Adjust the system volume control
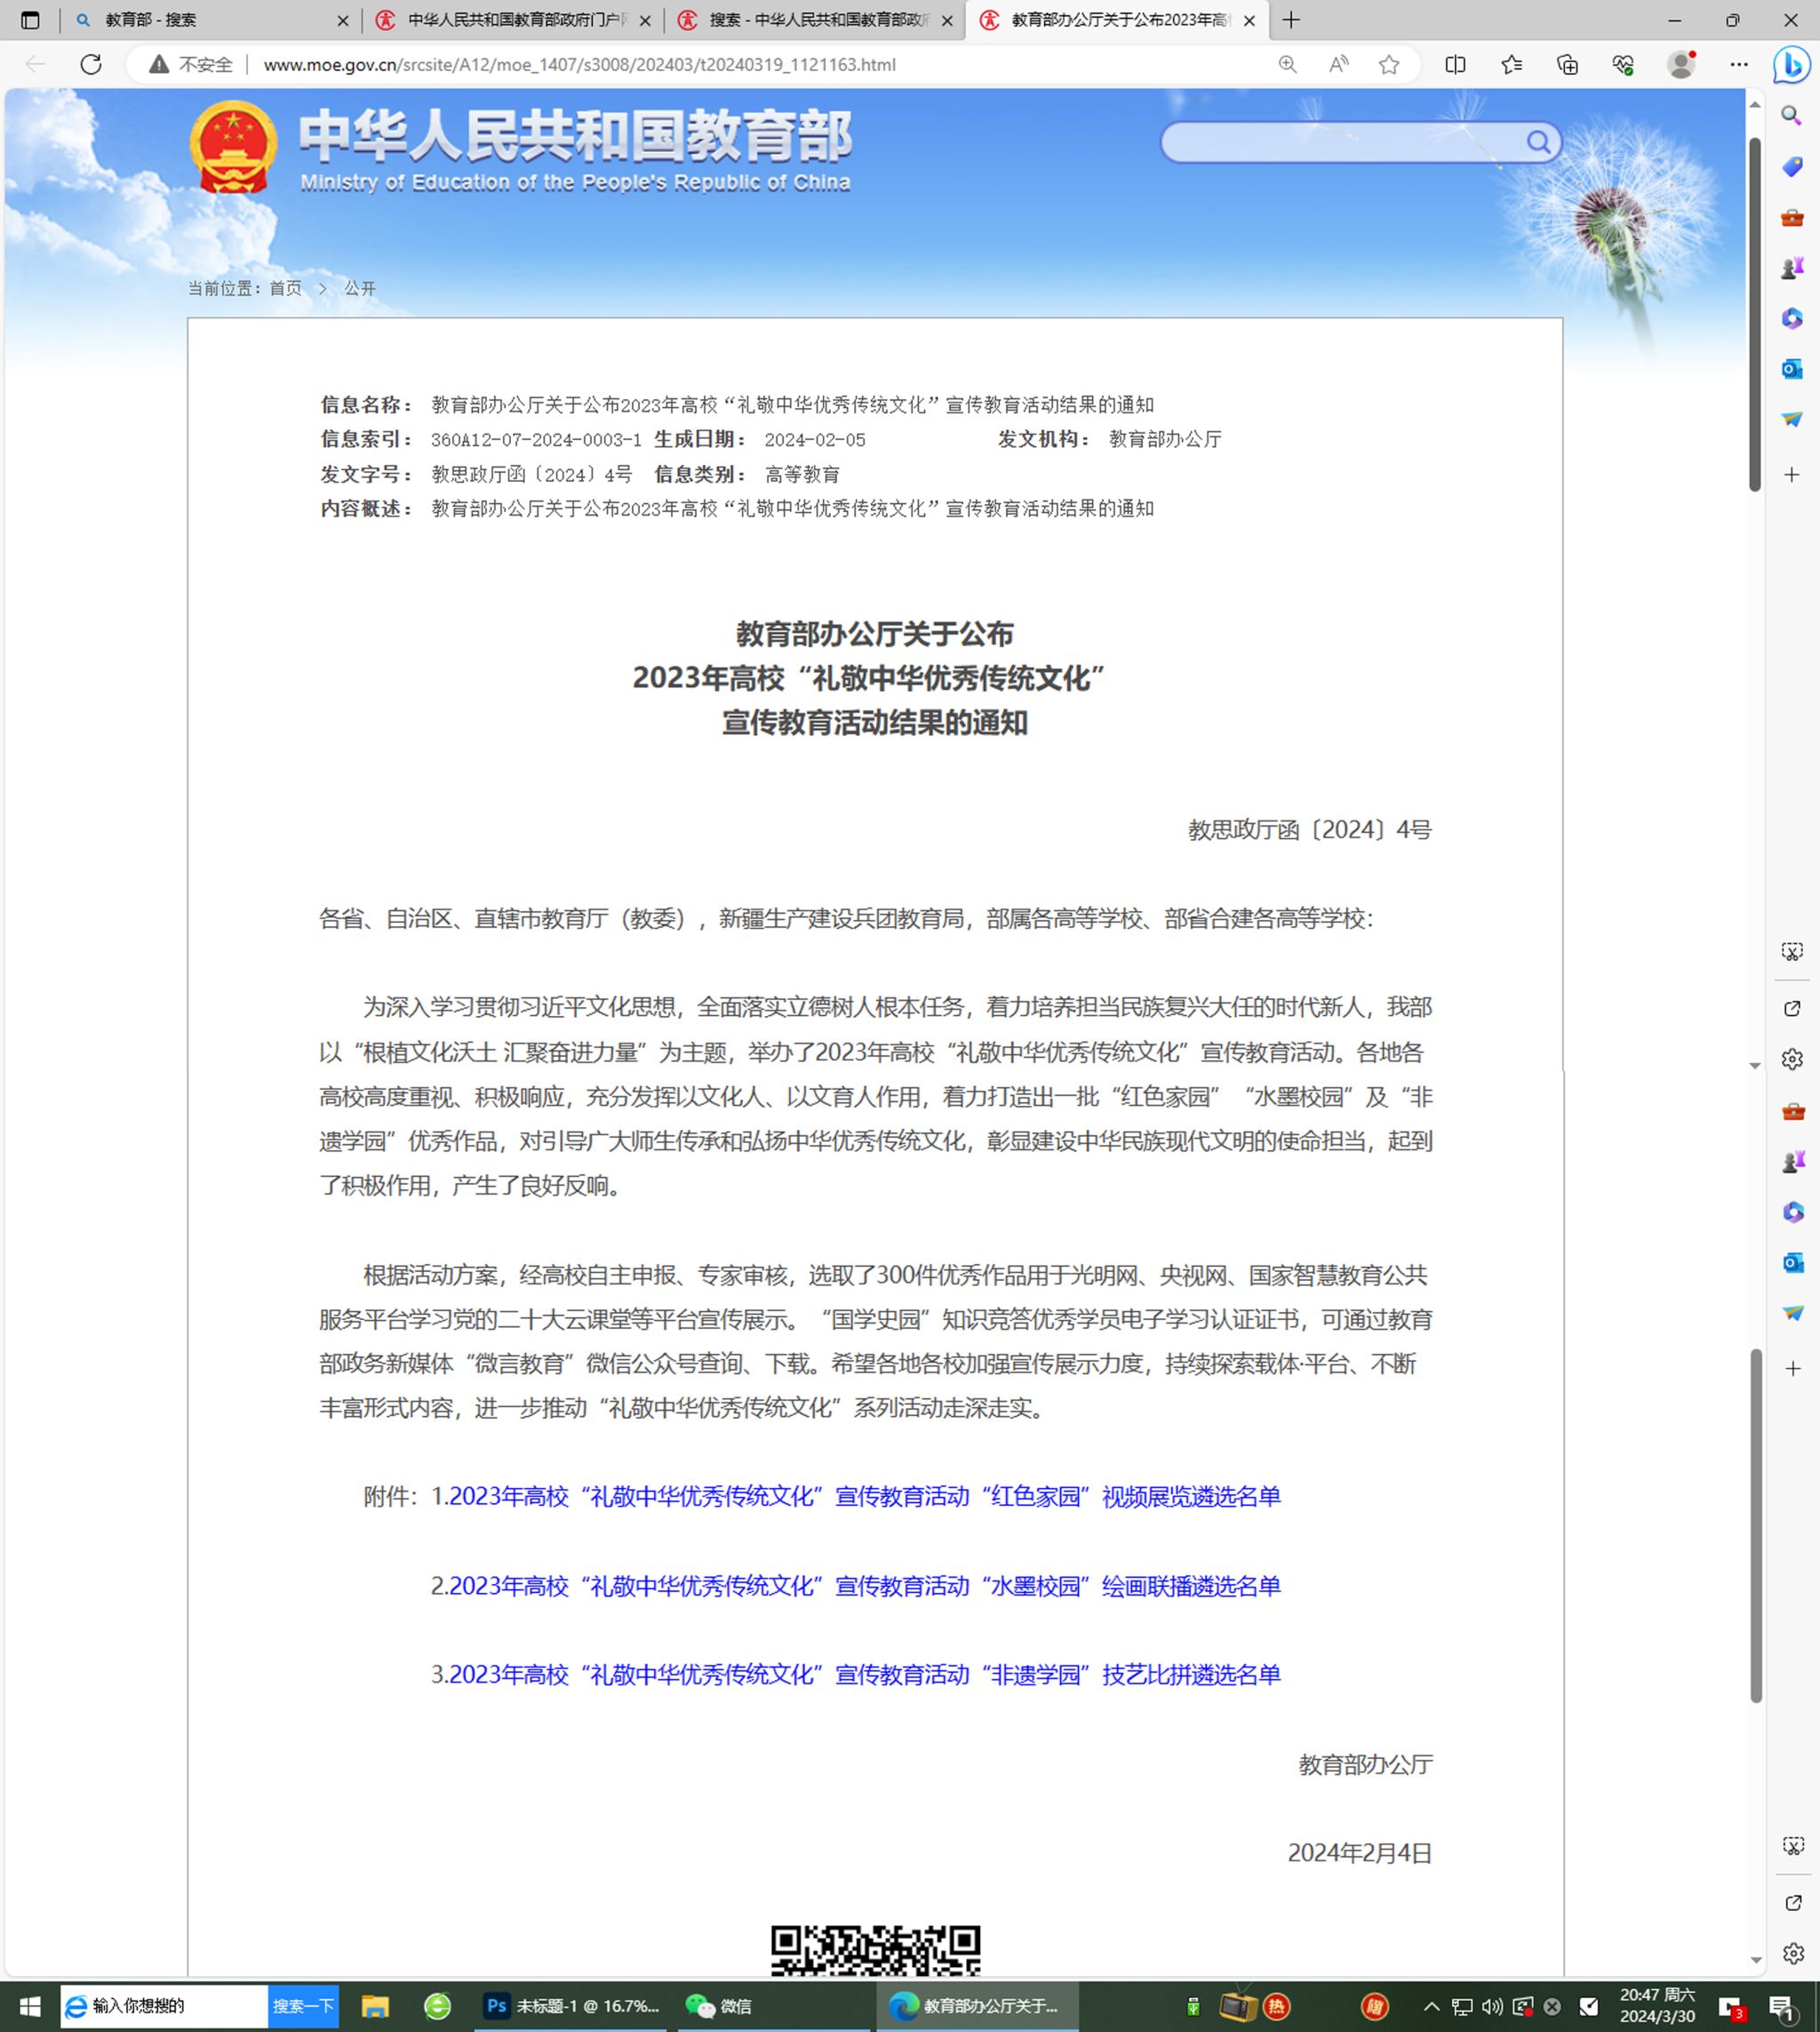The image size is (1820, 2032). coord(1492,2007)
